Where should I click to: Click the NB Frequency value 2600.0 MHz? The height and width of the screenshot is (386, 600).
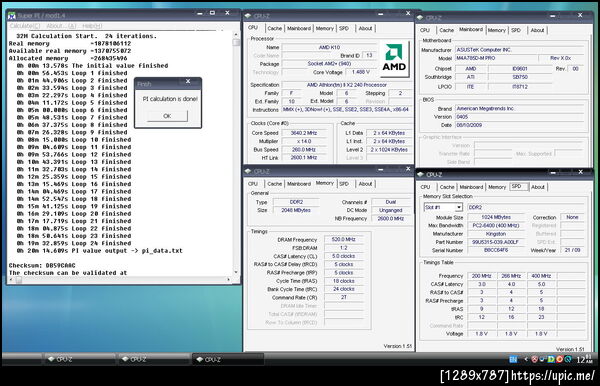pyautogui.click(x=391, y=218)
